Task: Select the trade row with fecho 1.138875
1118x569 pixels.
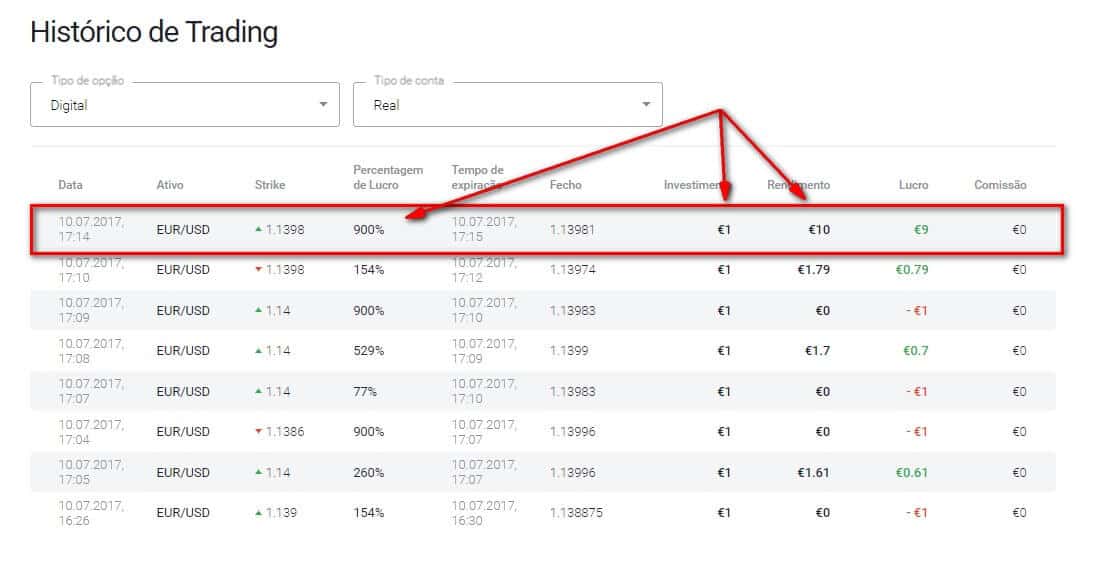Action: tap(543, 513)
